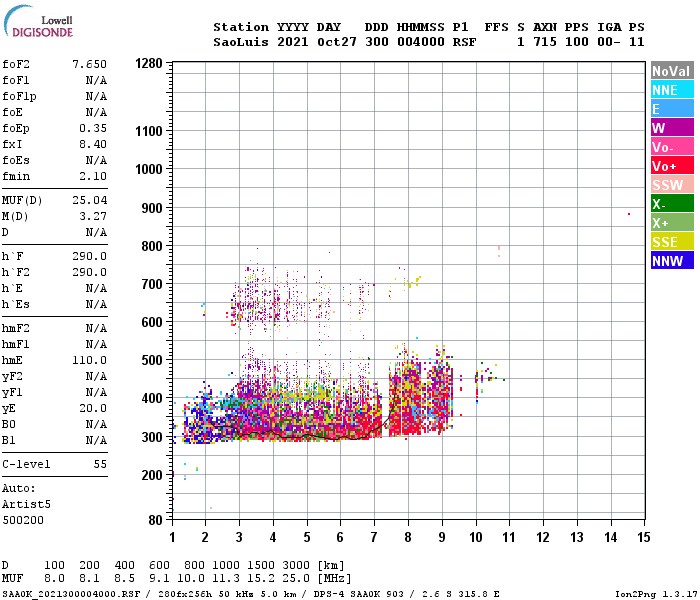
Task: Click the Ion2Png 1.3.17 version text
Action: click(656, 594)
